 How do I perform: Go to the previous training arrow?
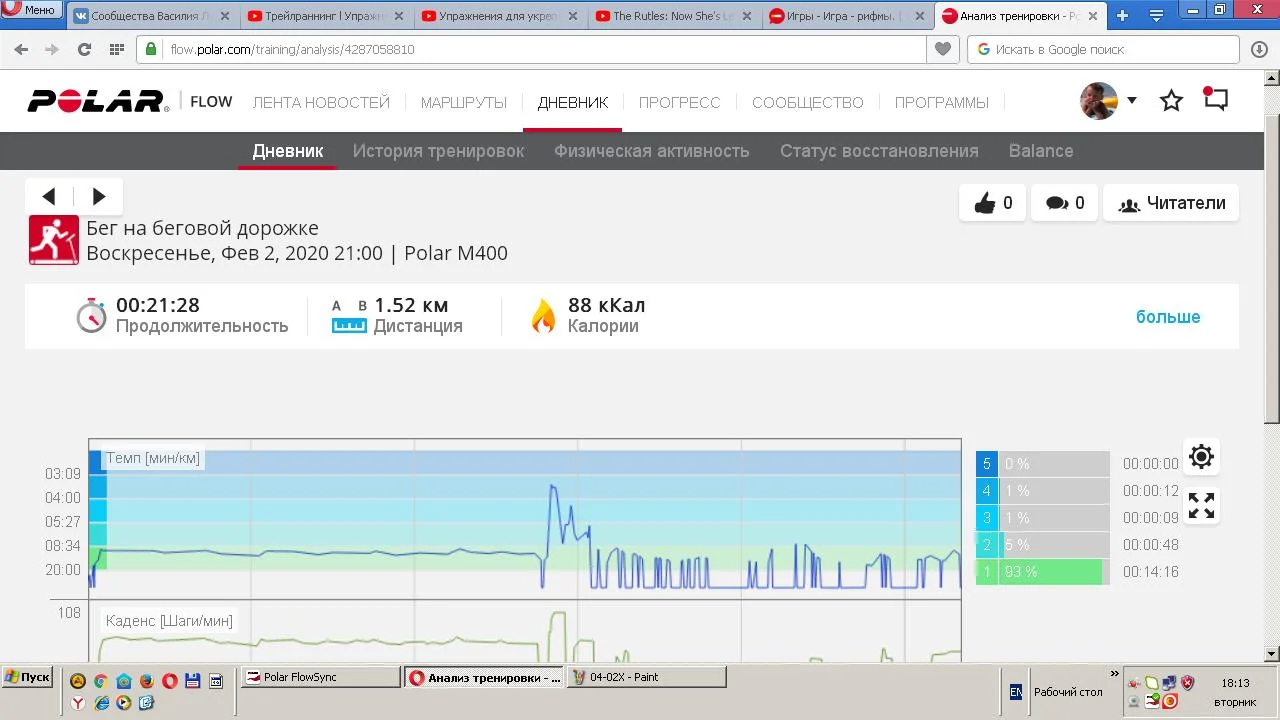[49, 196]
